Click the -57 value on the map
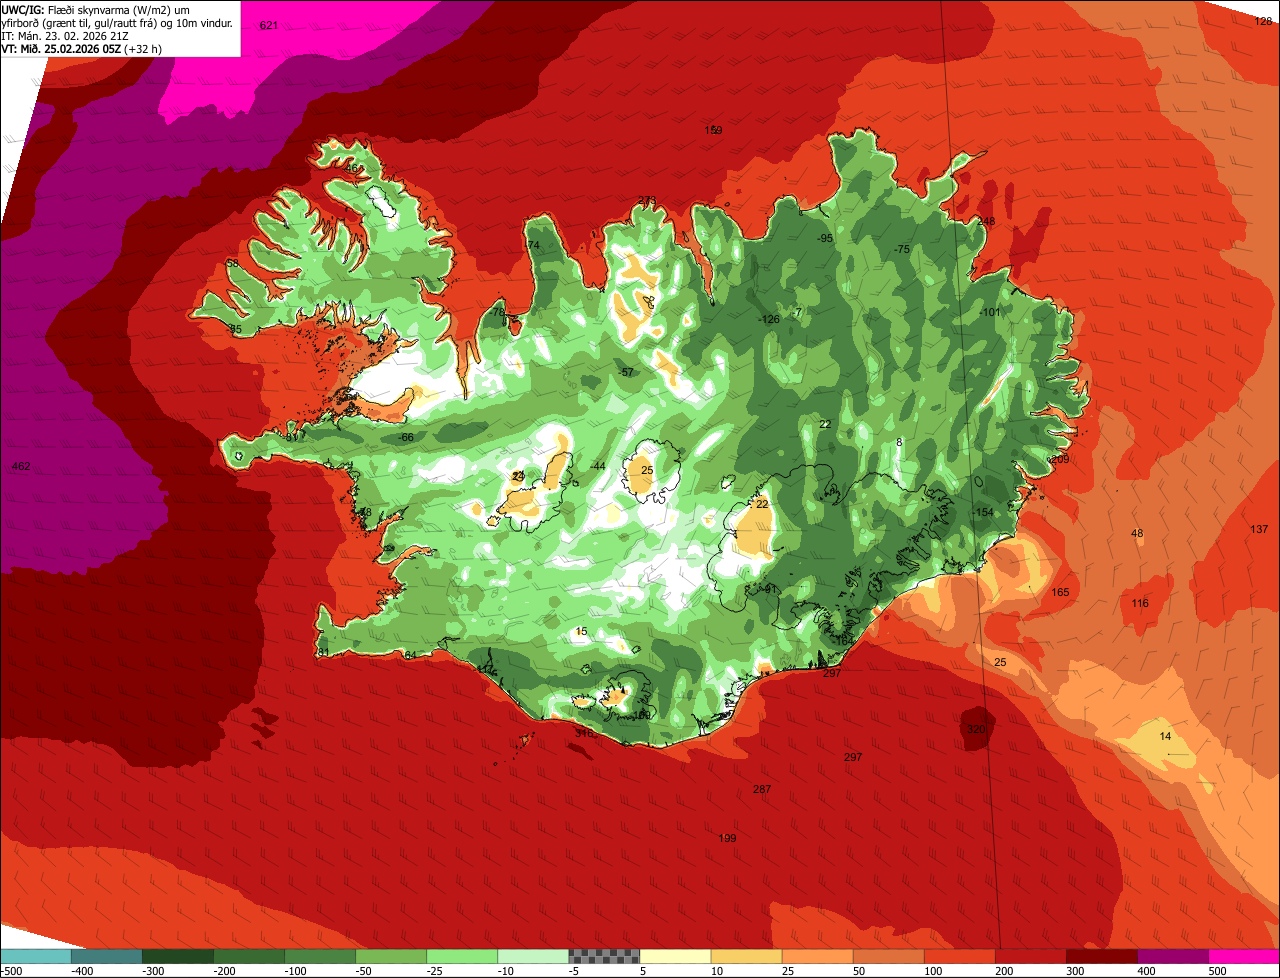This screenshot has width=1280, height=978. tap(627, 372)
